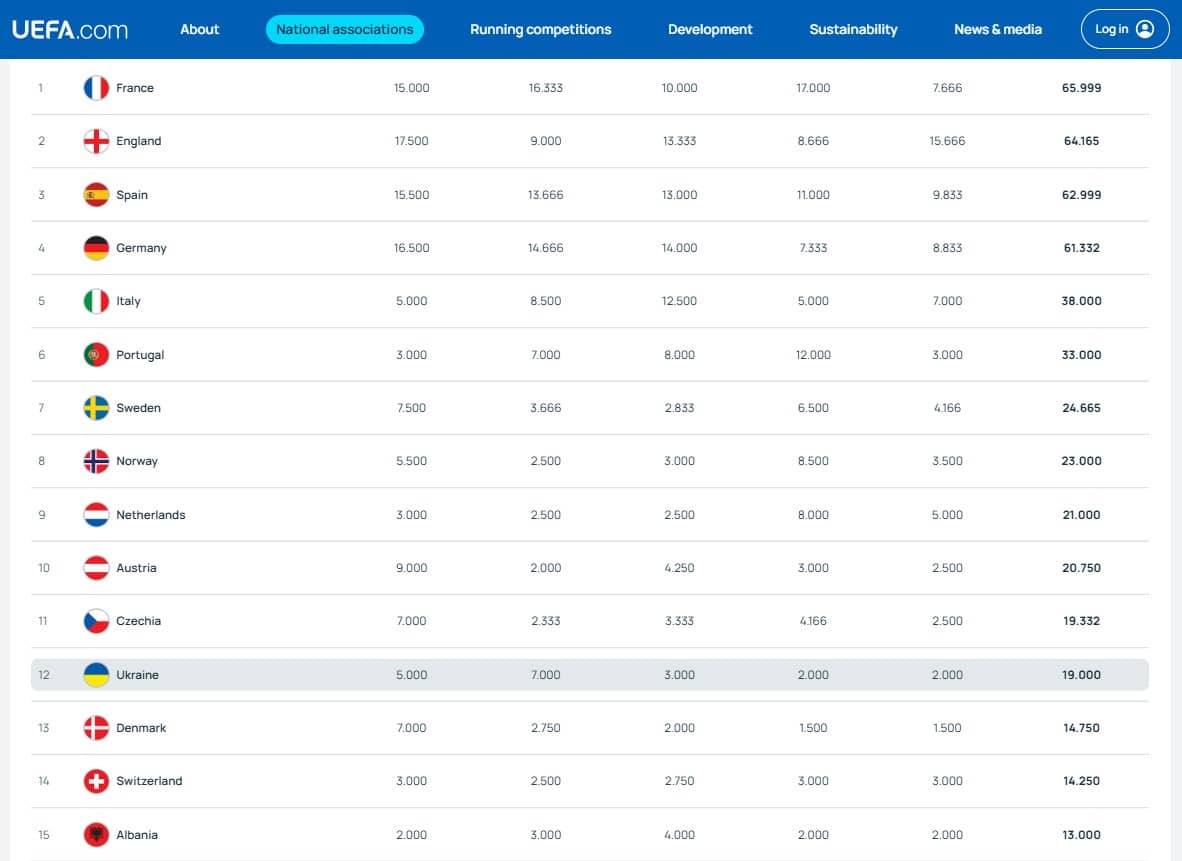Open the Czechia association link

click(139, 621)
